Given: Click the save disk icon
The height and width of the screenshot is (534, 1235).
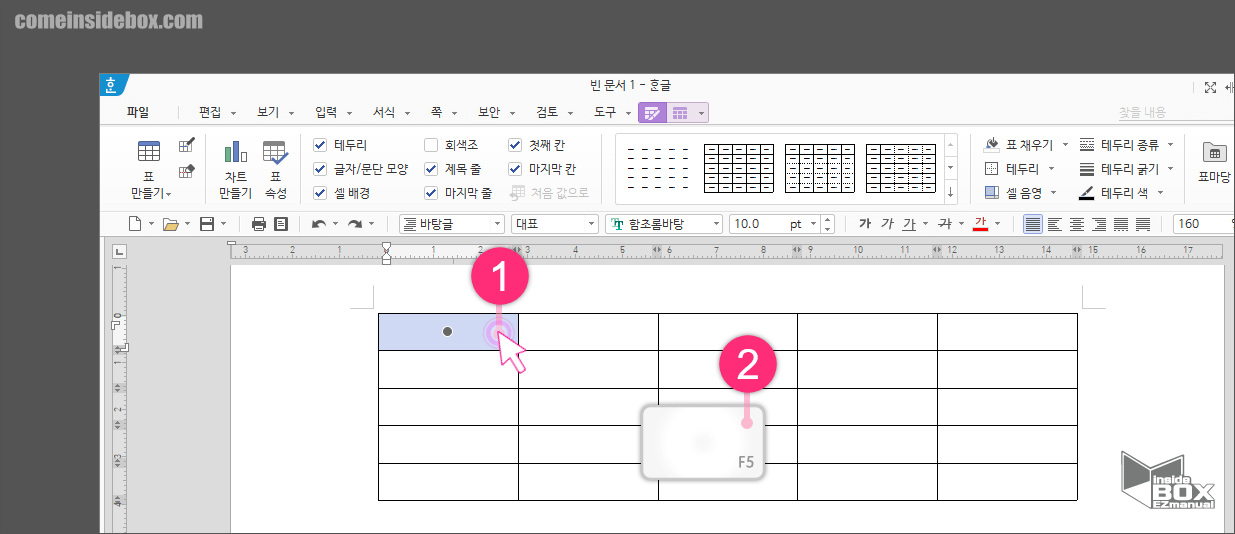Looking at the screenshot, I should click(207, 224).
